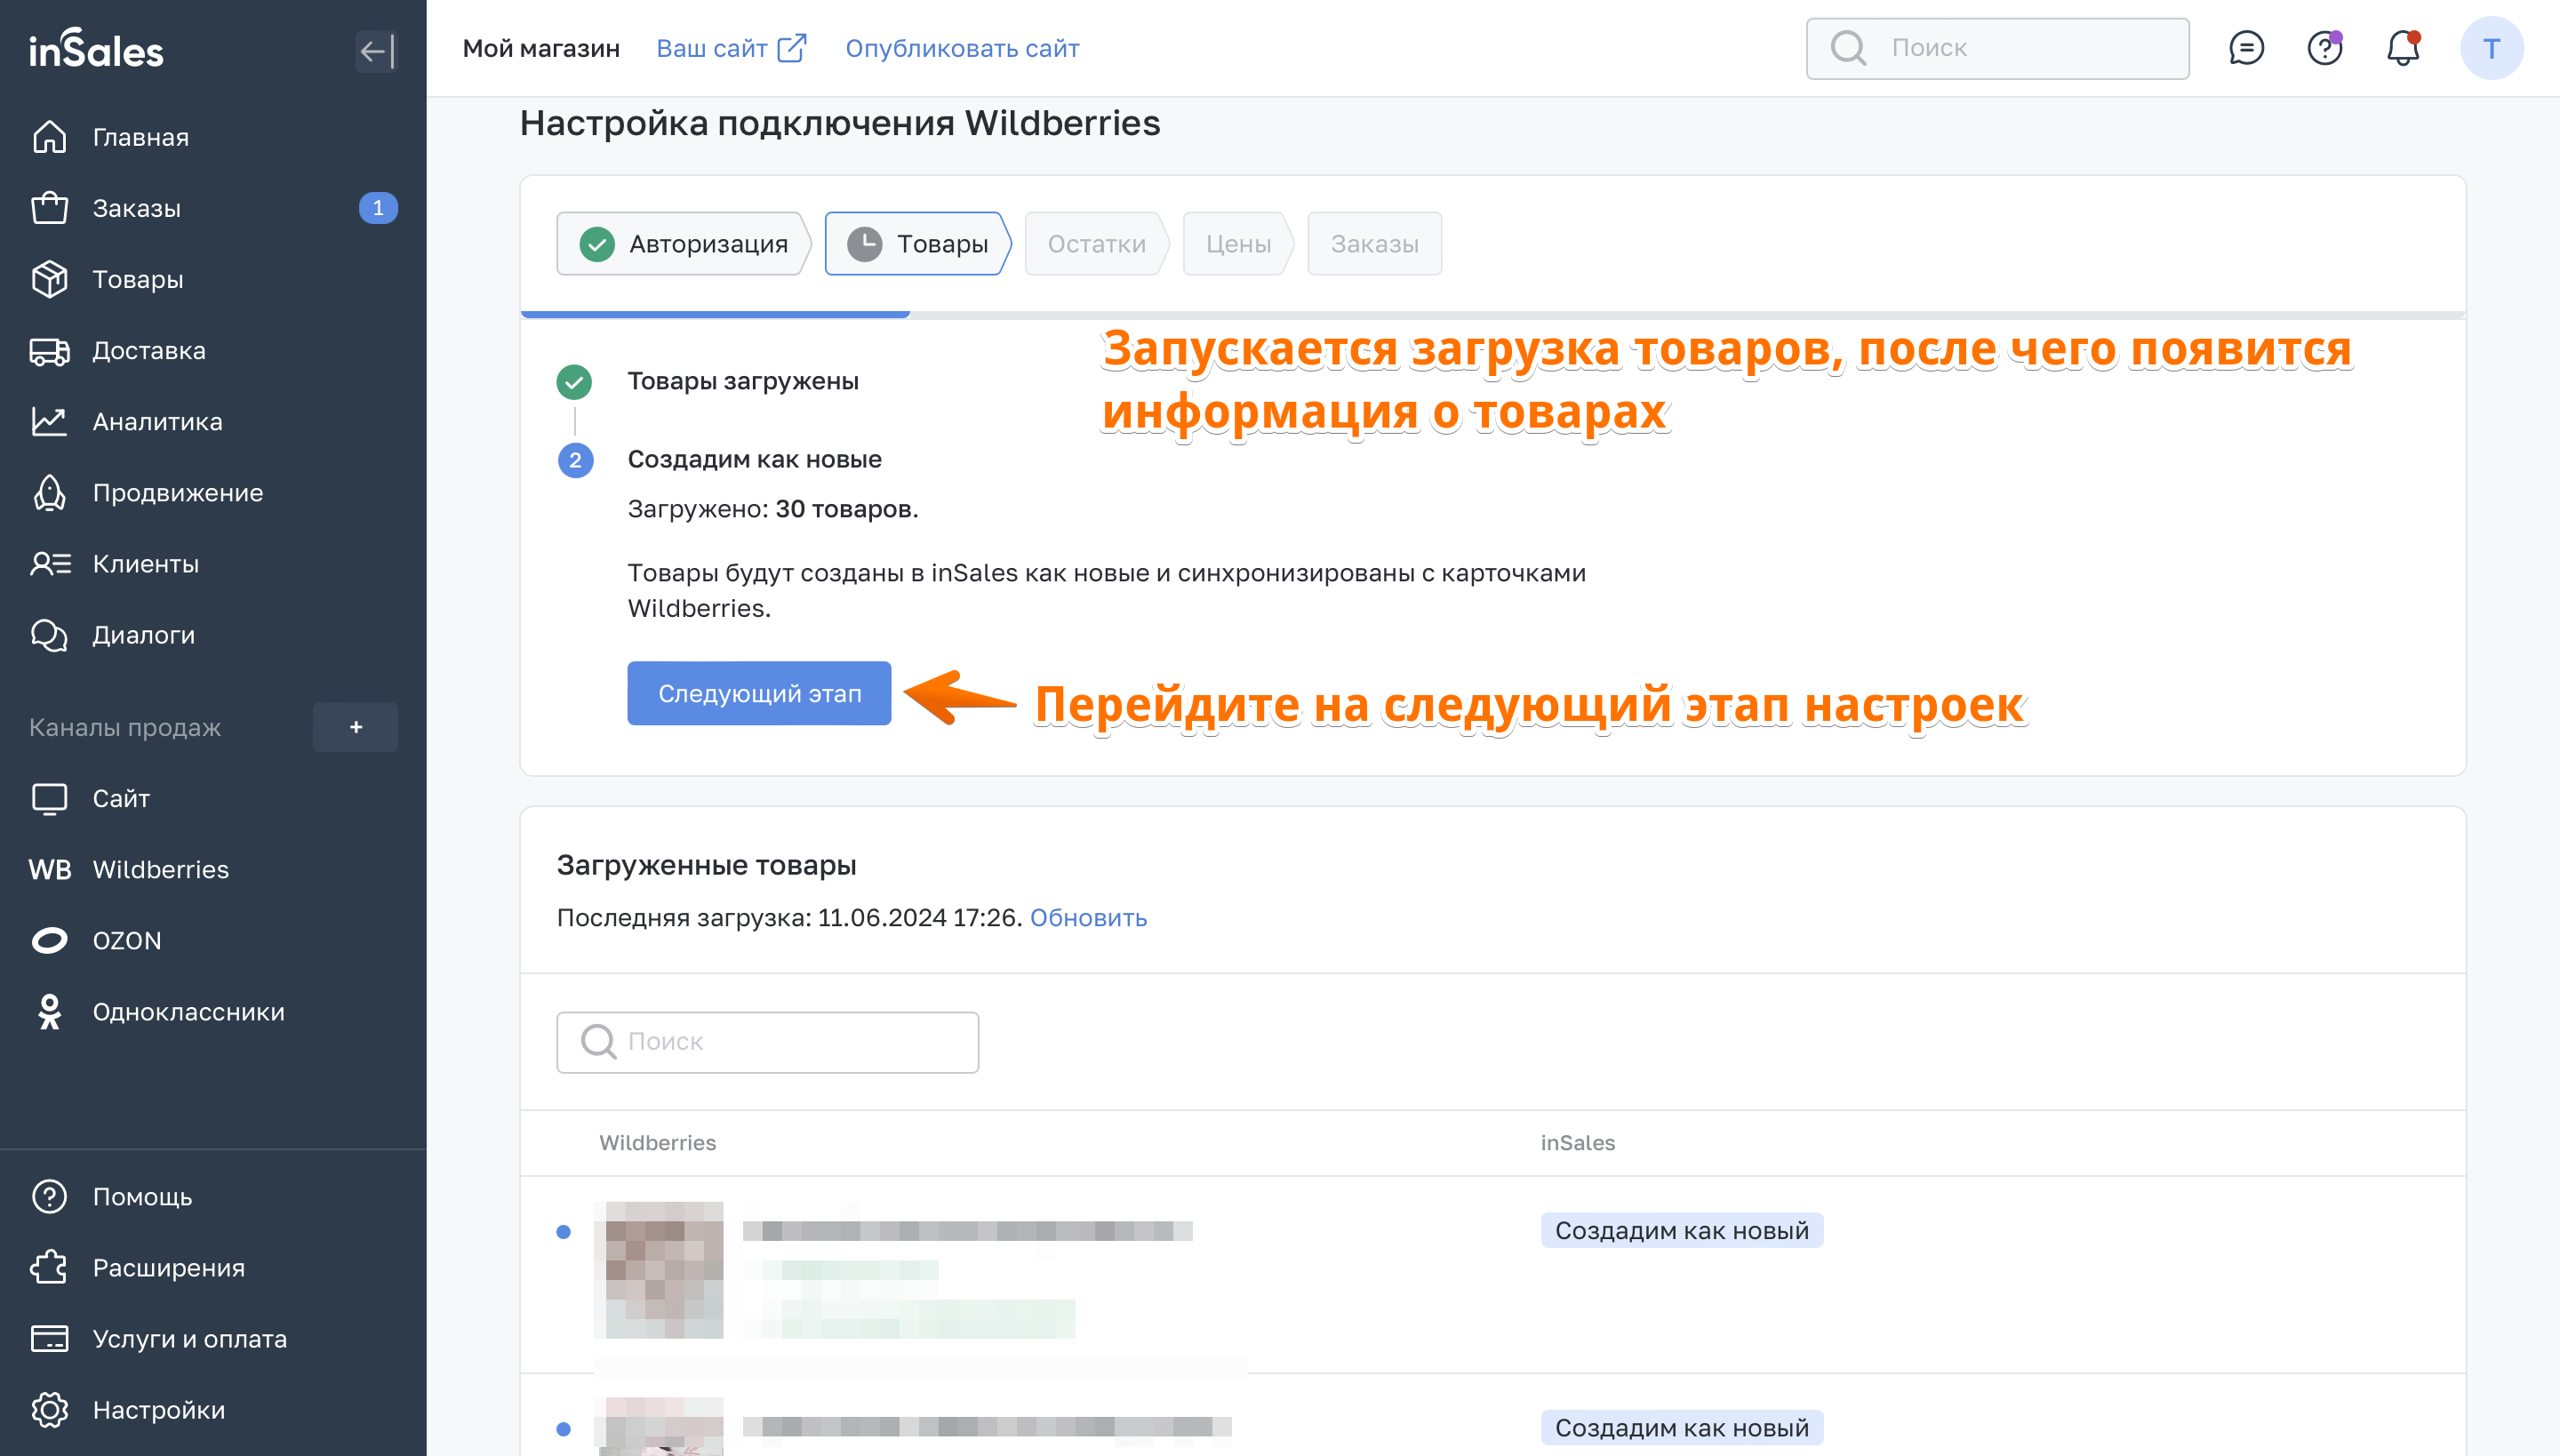The width and height of the screenshot is (2560, 1456).
Task: Open the user profile avatar T
Action: [x=2490, y=48]
